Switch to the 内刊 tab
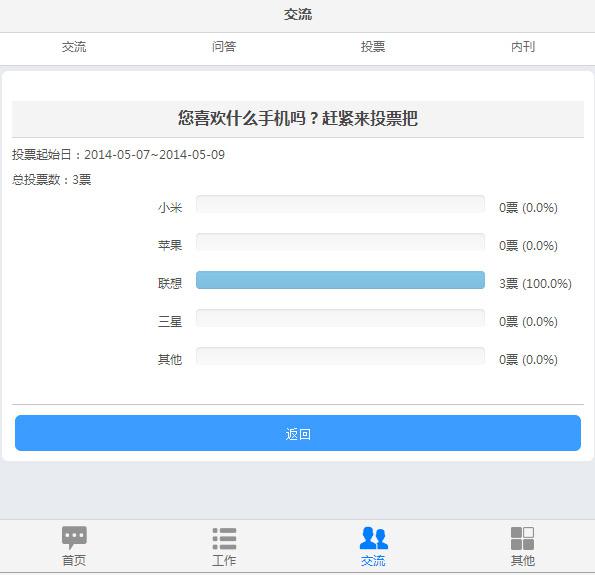 tap(523, 47)
